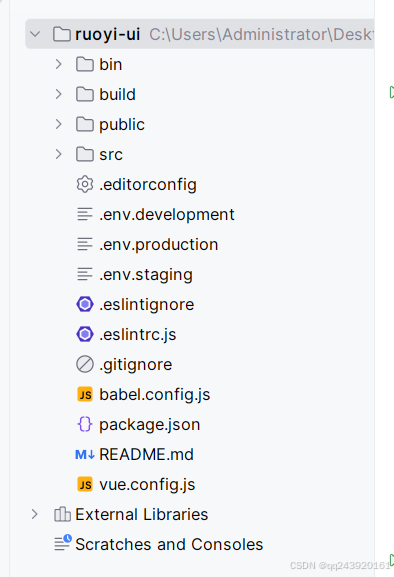
Task: Expand the public folder
Action: pos(58,124)
